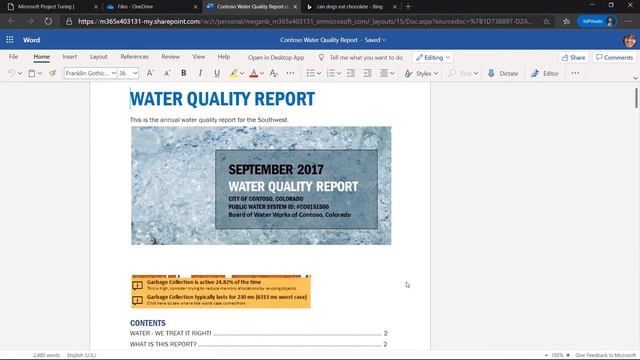The width and height of the screenshot is (640, 360).
Task: Add this page to favorites star
Action: [547, 21]
